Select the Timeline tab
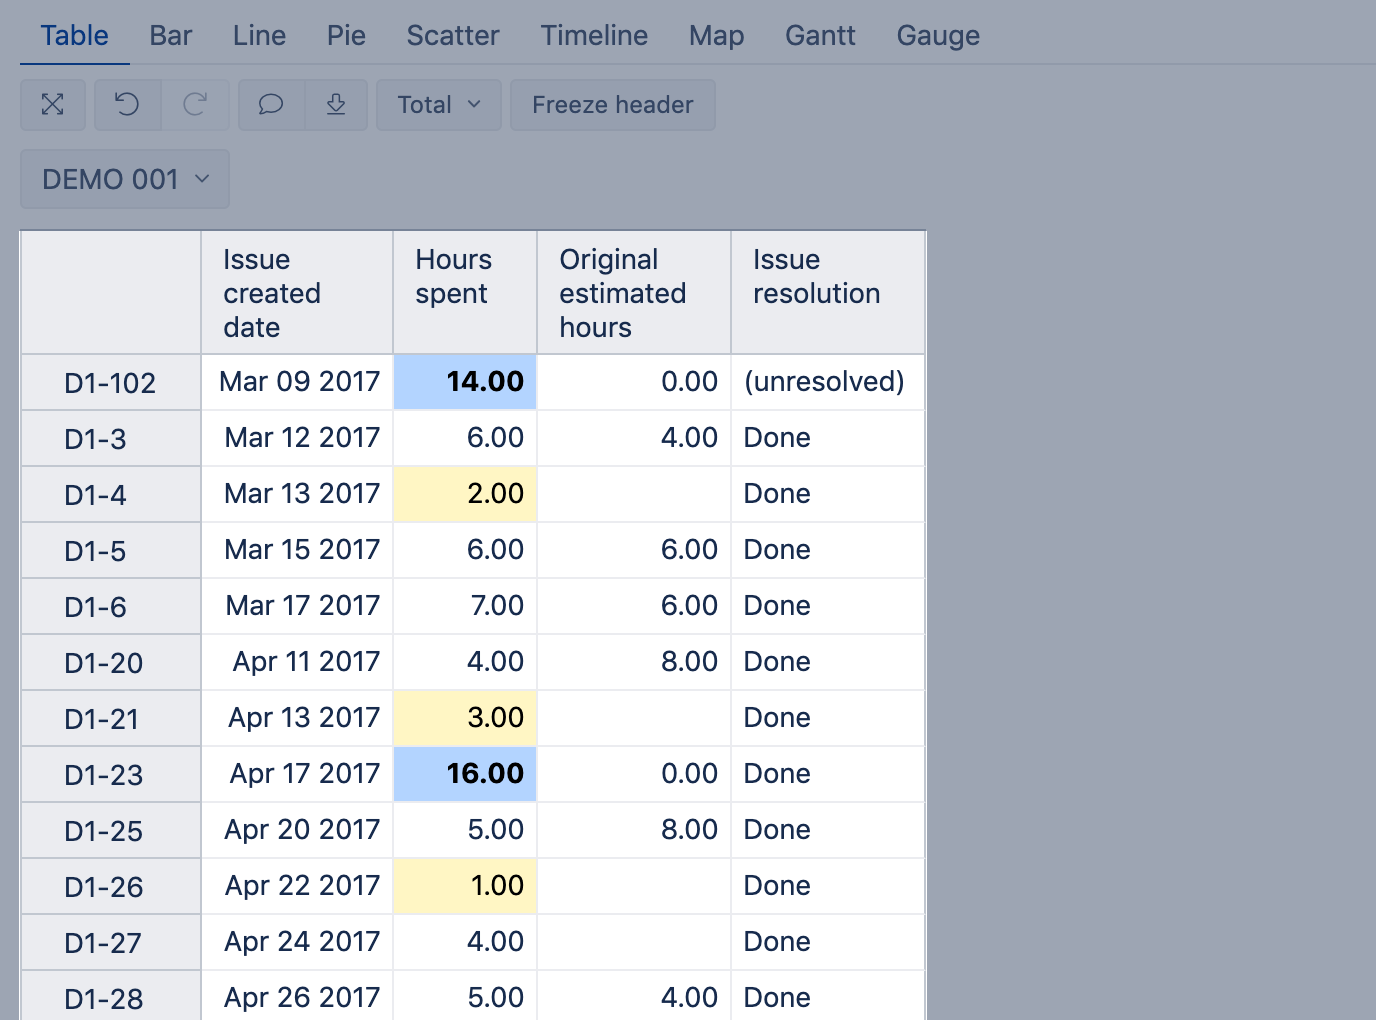1376x1020 pixels. 594,36
